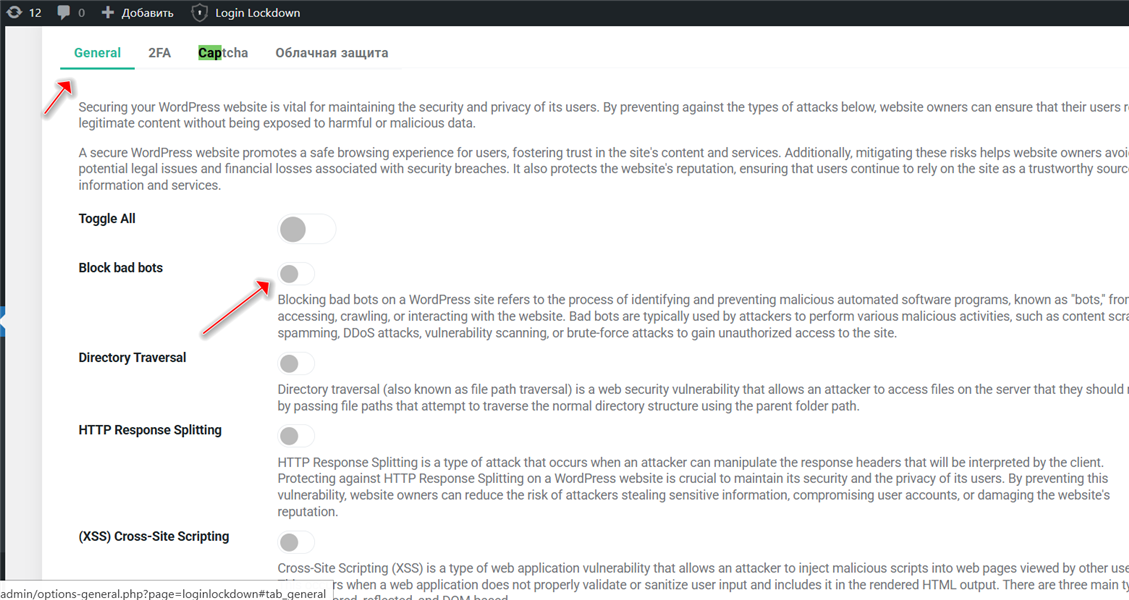Image resolution: width=1129 pixels, height=600 pixels.
Task: Open the comments bubble icon
Action: 64,13
